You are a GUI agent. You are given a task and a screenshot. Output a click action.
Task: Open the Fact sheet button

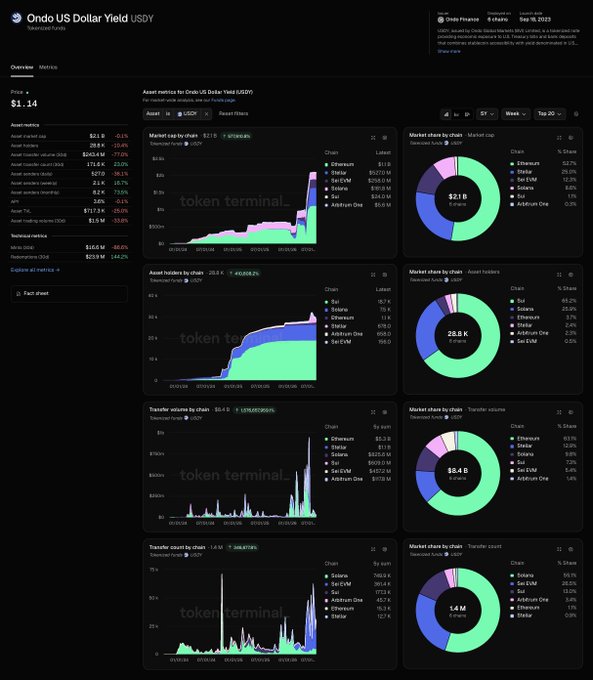[x=69, y=294]
